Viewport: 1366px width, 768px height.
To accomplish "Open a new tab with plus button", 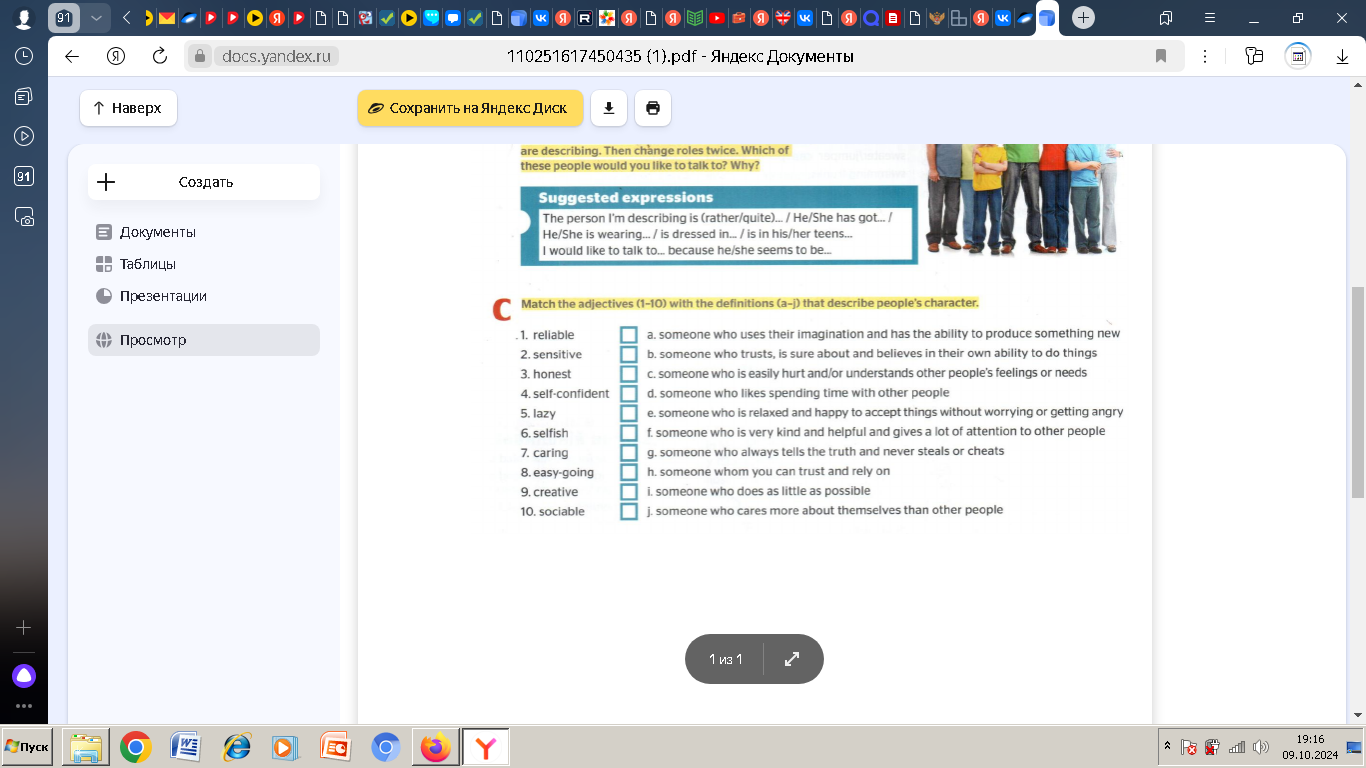I will (x=1083, y=18).
